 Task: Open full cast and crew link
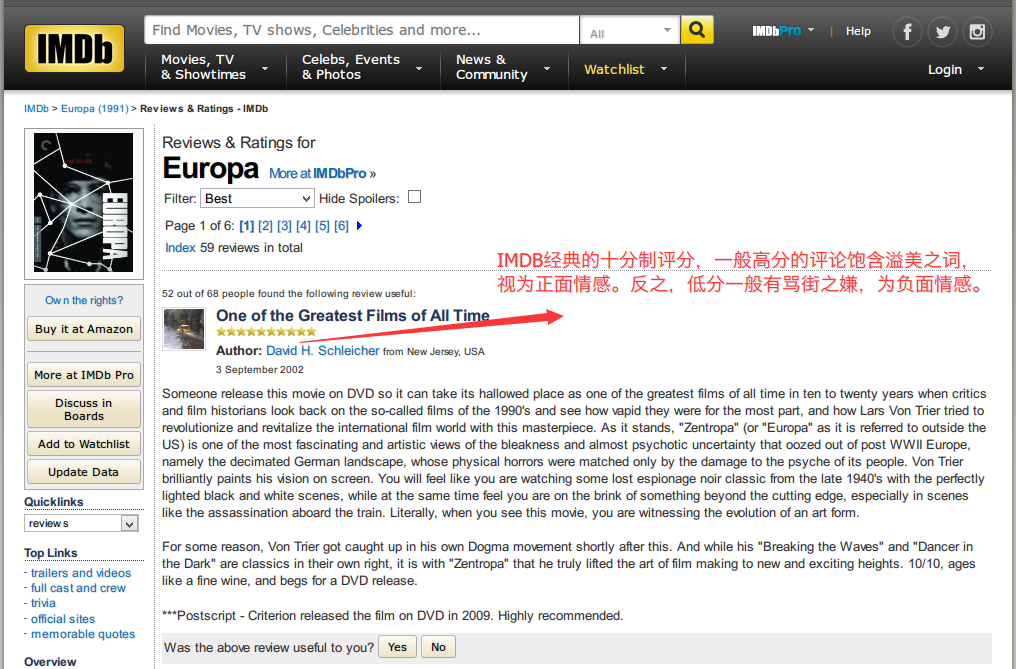pos(78,588)
